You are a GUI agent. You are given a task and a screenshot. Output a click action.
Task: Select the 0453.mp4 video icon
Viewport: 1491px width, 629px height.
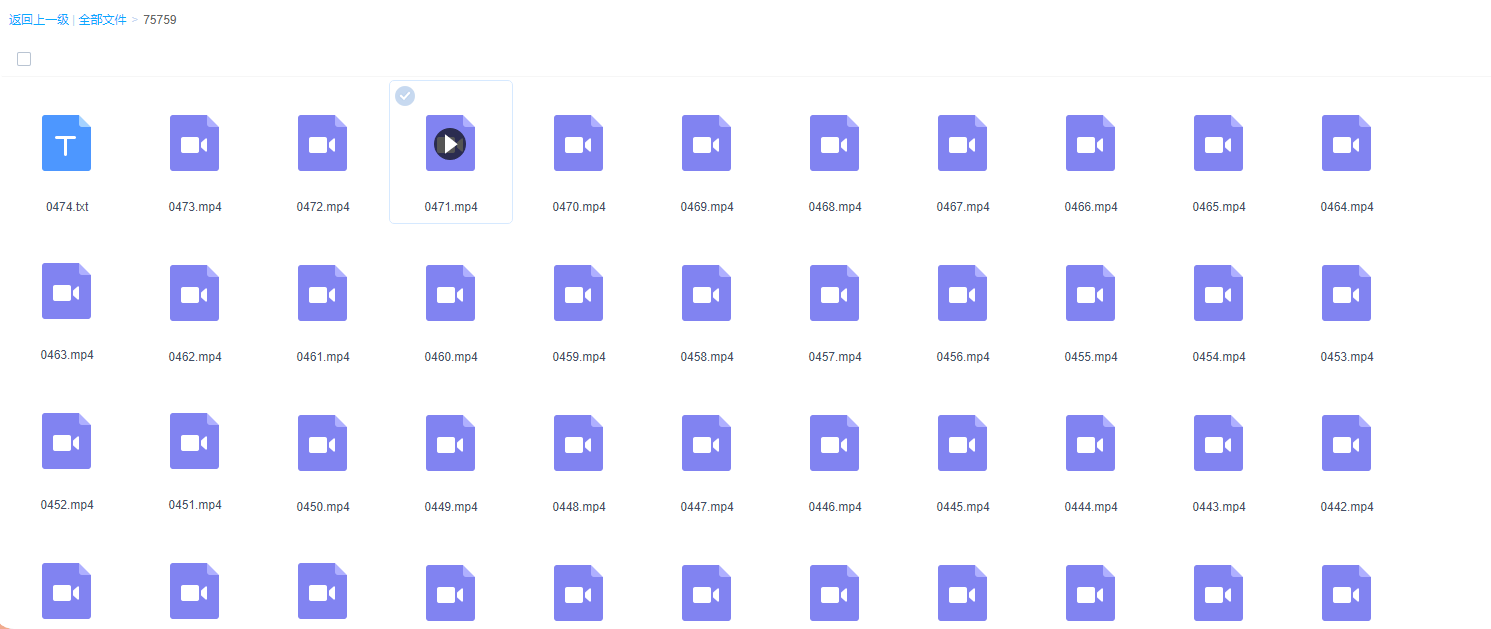click(1346, 293)
